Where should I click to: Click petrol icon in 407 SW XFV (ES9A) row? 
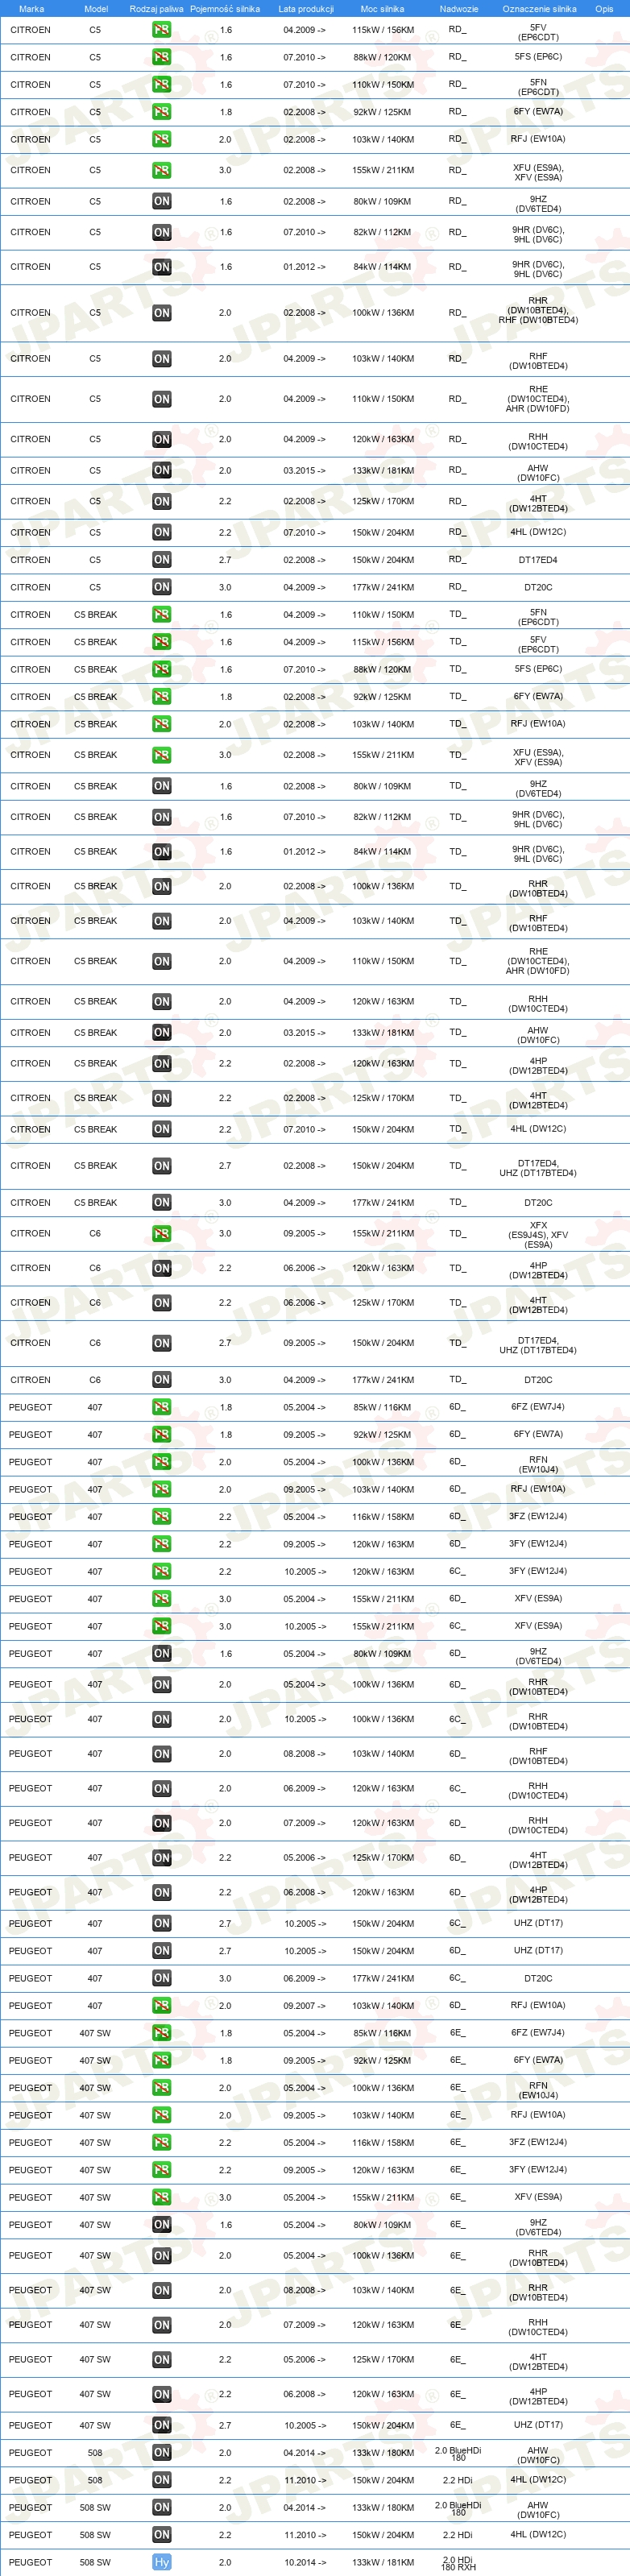pyautogui.click(x=161, y=2198)
